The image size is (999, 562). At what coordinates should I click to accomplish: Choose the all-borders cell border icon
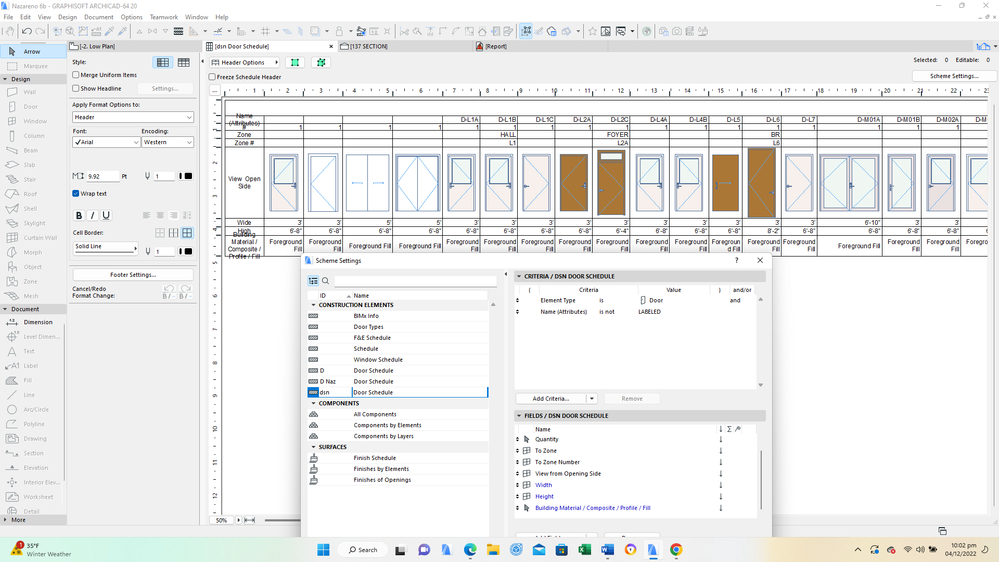tap(187, 233)
